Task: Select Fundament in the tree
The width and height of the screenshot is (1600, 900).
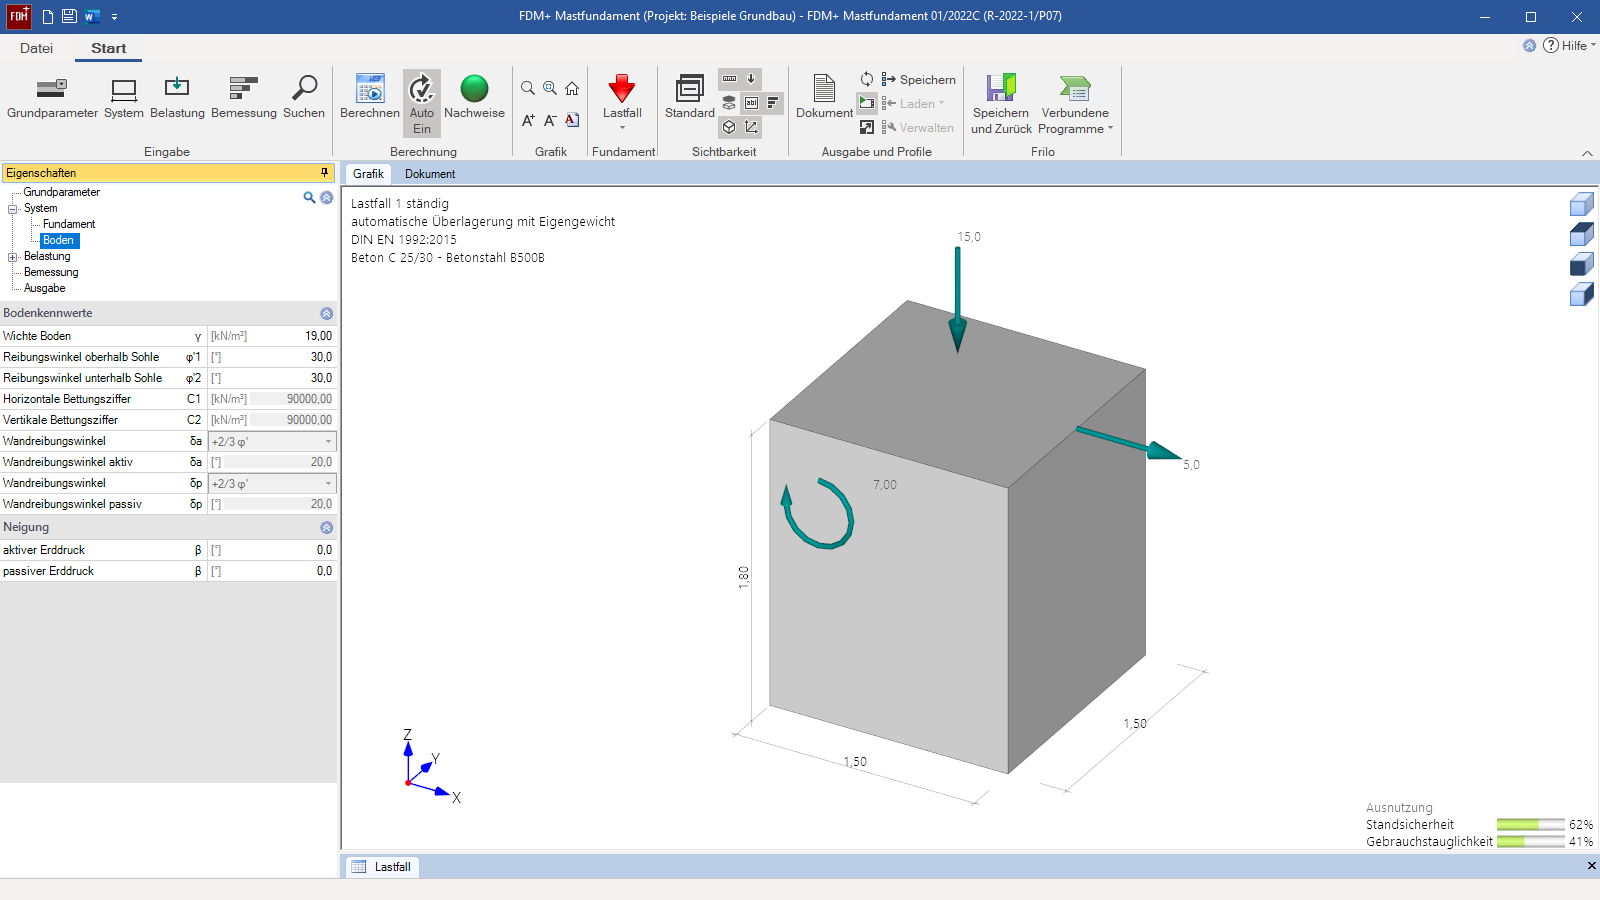Action: 69,224
